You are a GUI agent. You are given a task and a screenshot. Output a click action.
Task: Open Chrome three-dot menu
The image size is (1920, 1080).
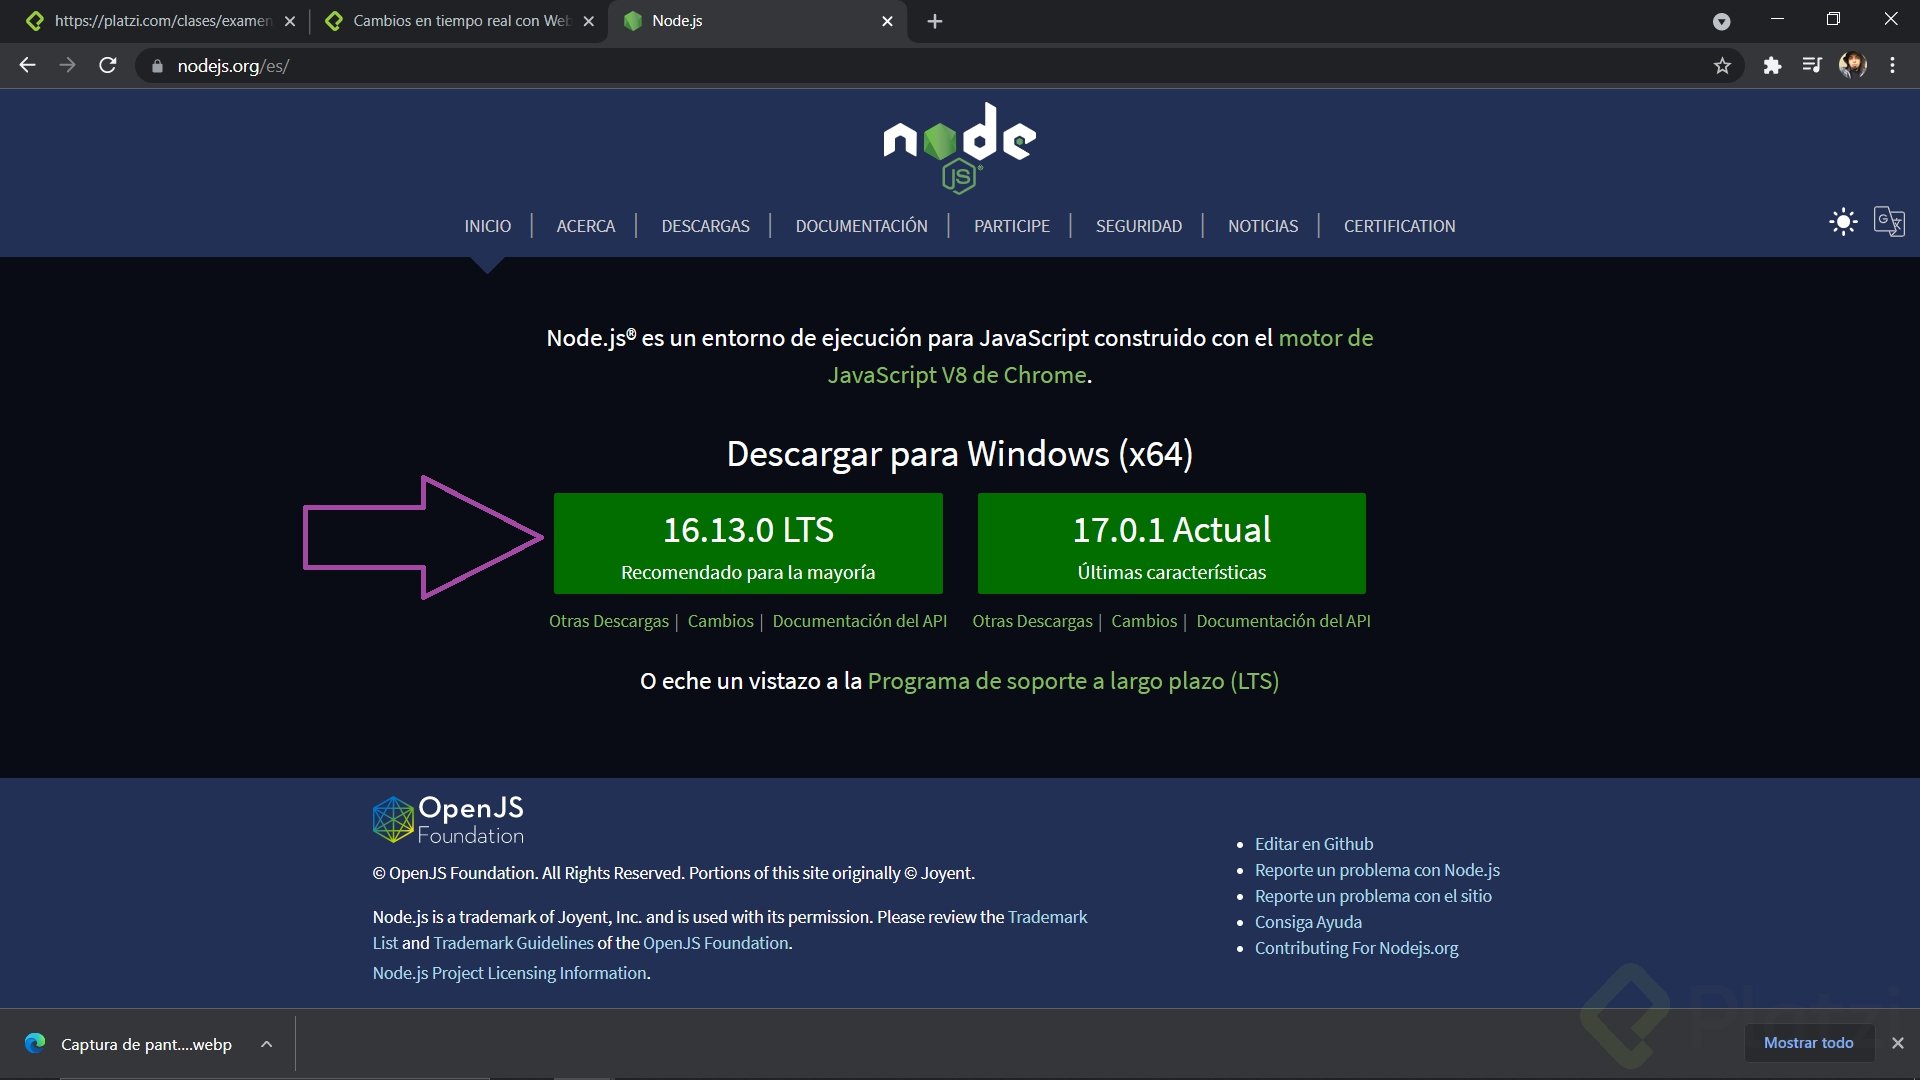tap(1892, 66)
